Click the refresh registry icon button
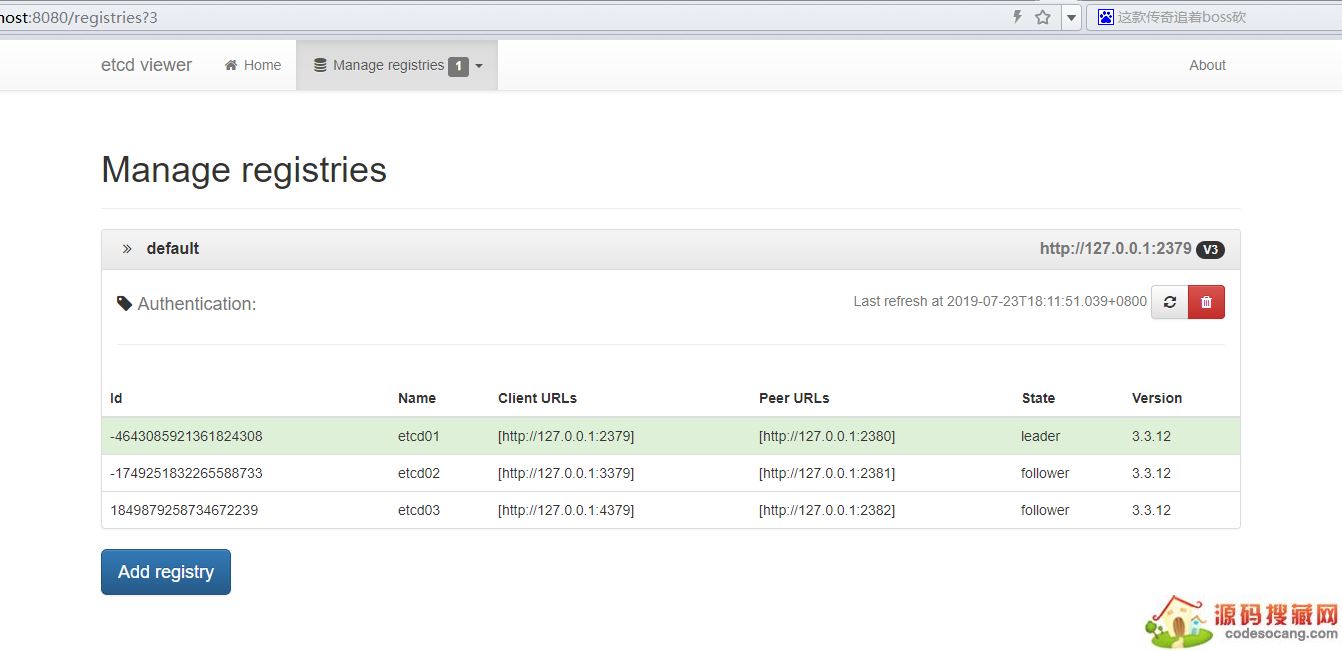The height and width of the screenshot is (651, 1342). tap(1169, 302)
